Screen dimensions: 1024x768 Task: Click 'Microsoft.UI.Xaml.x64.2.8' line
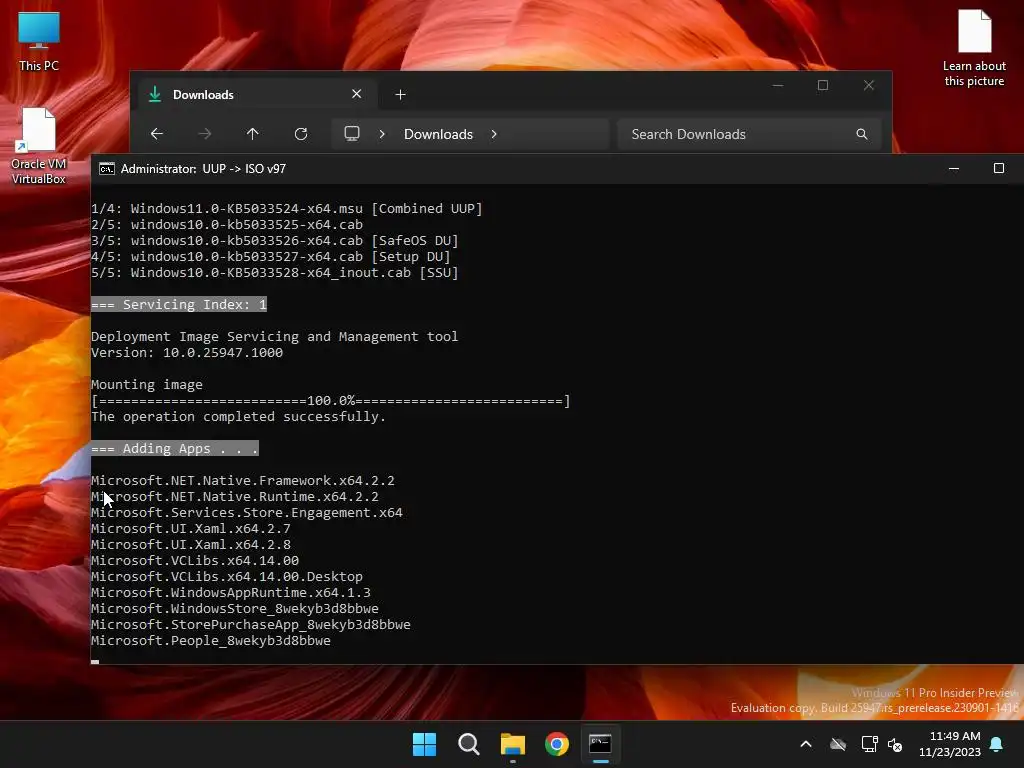191,545
